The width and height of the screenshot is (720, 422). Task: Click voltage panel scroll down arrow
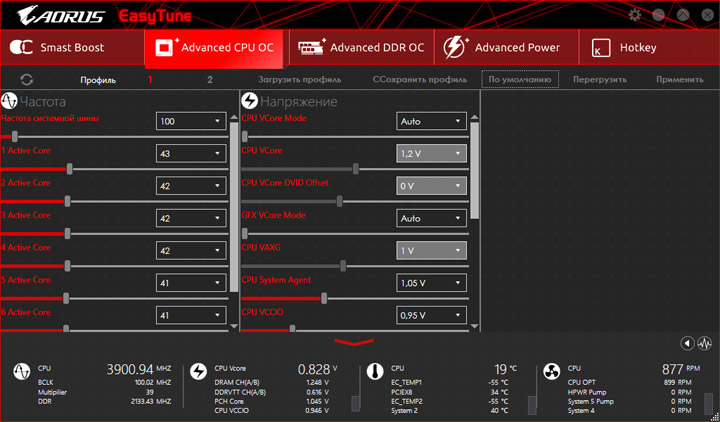(474, 326)
